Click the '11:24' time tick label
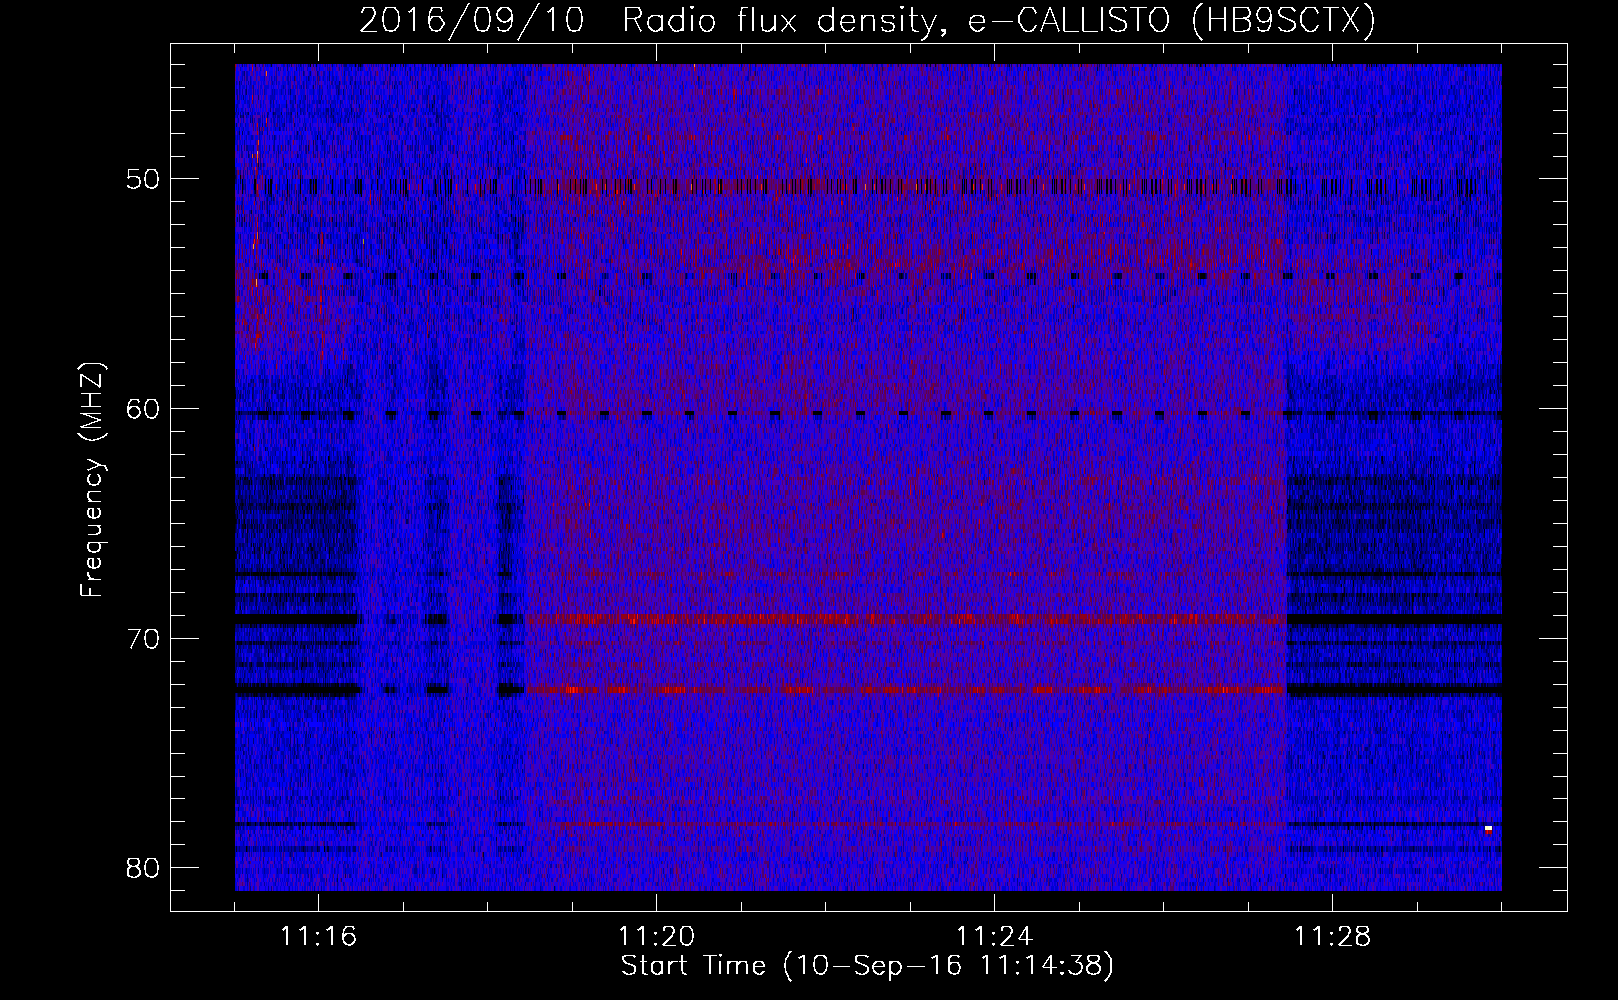The height and width of the screenshot is (1000, 1618). tap(994, 937)
